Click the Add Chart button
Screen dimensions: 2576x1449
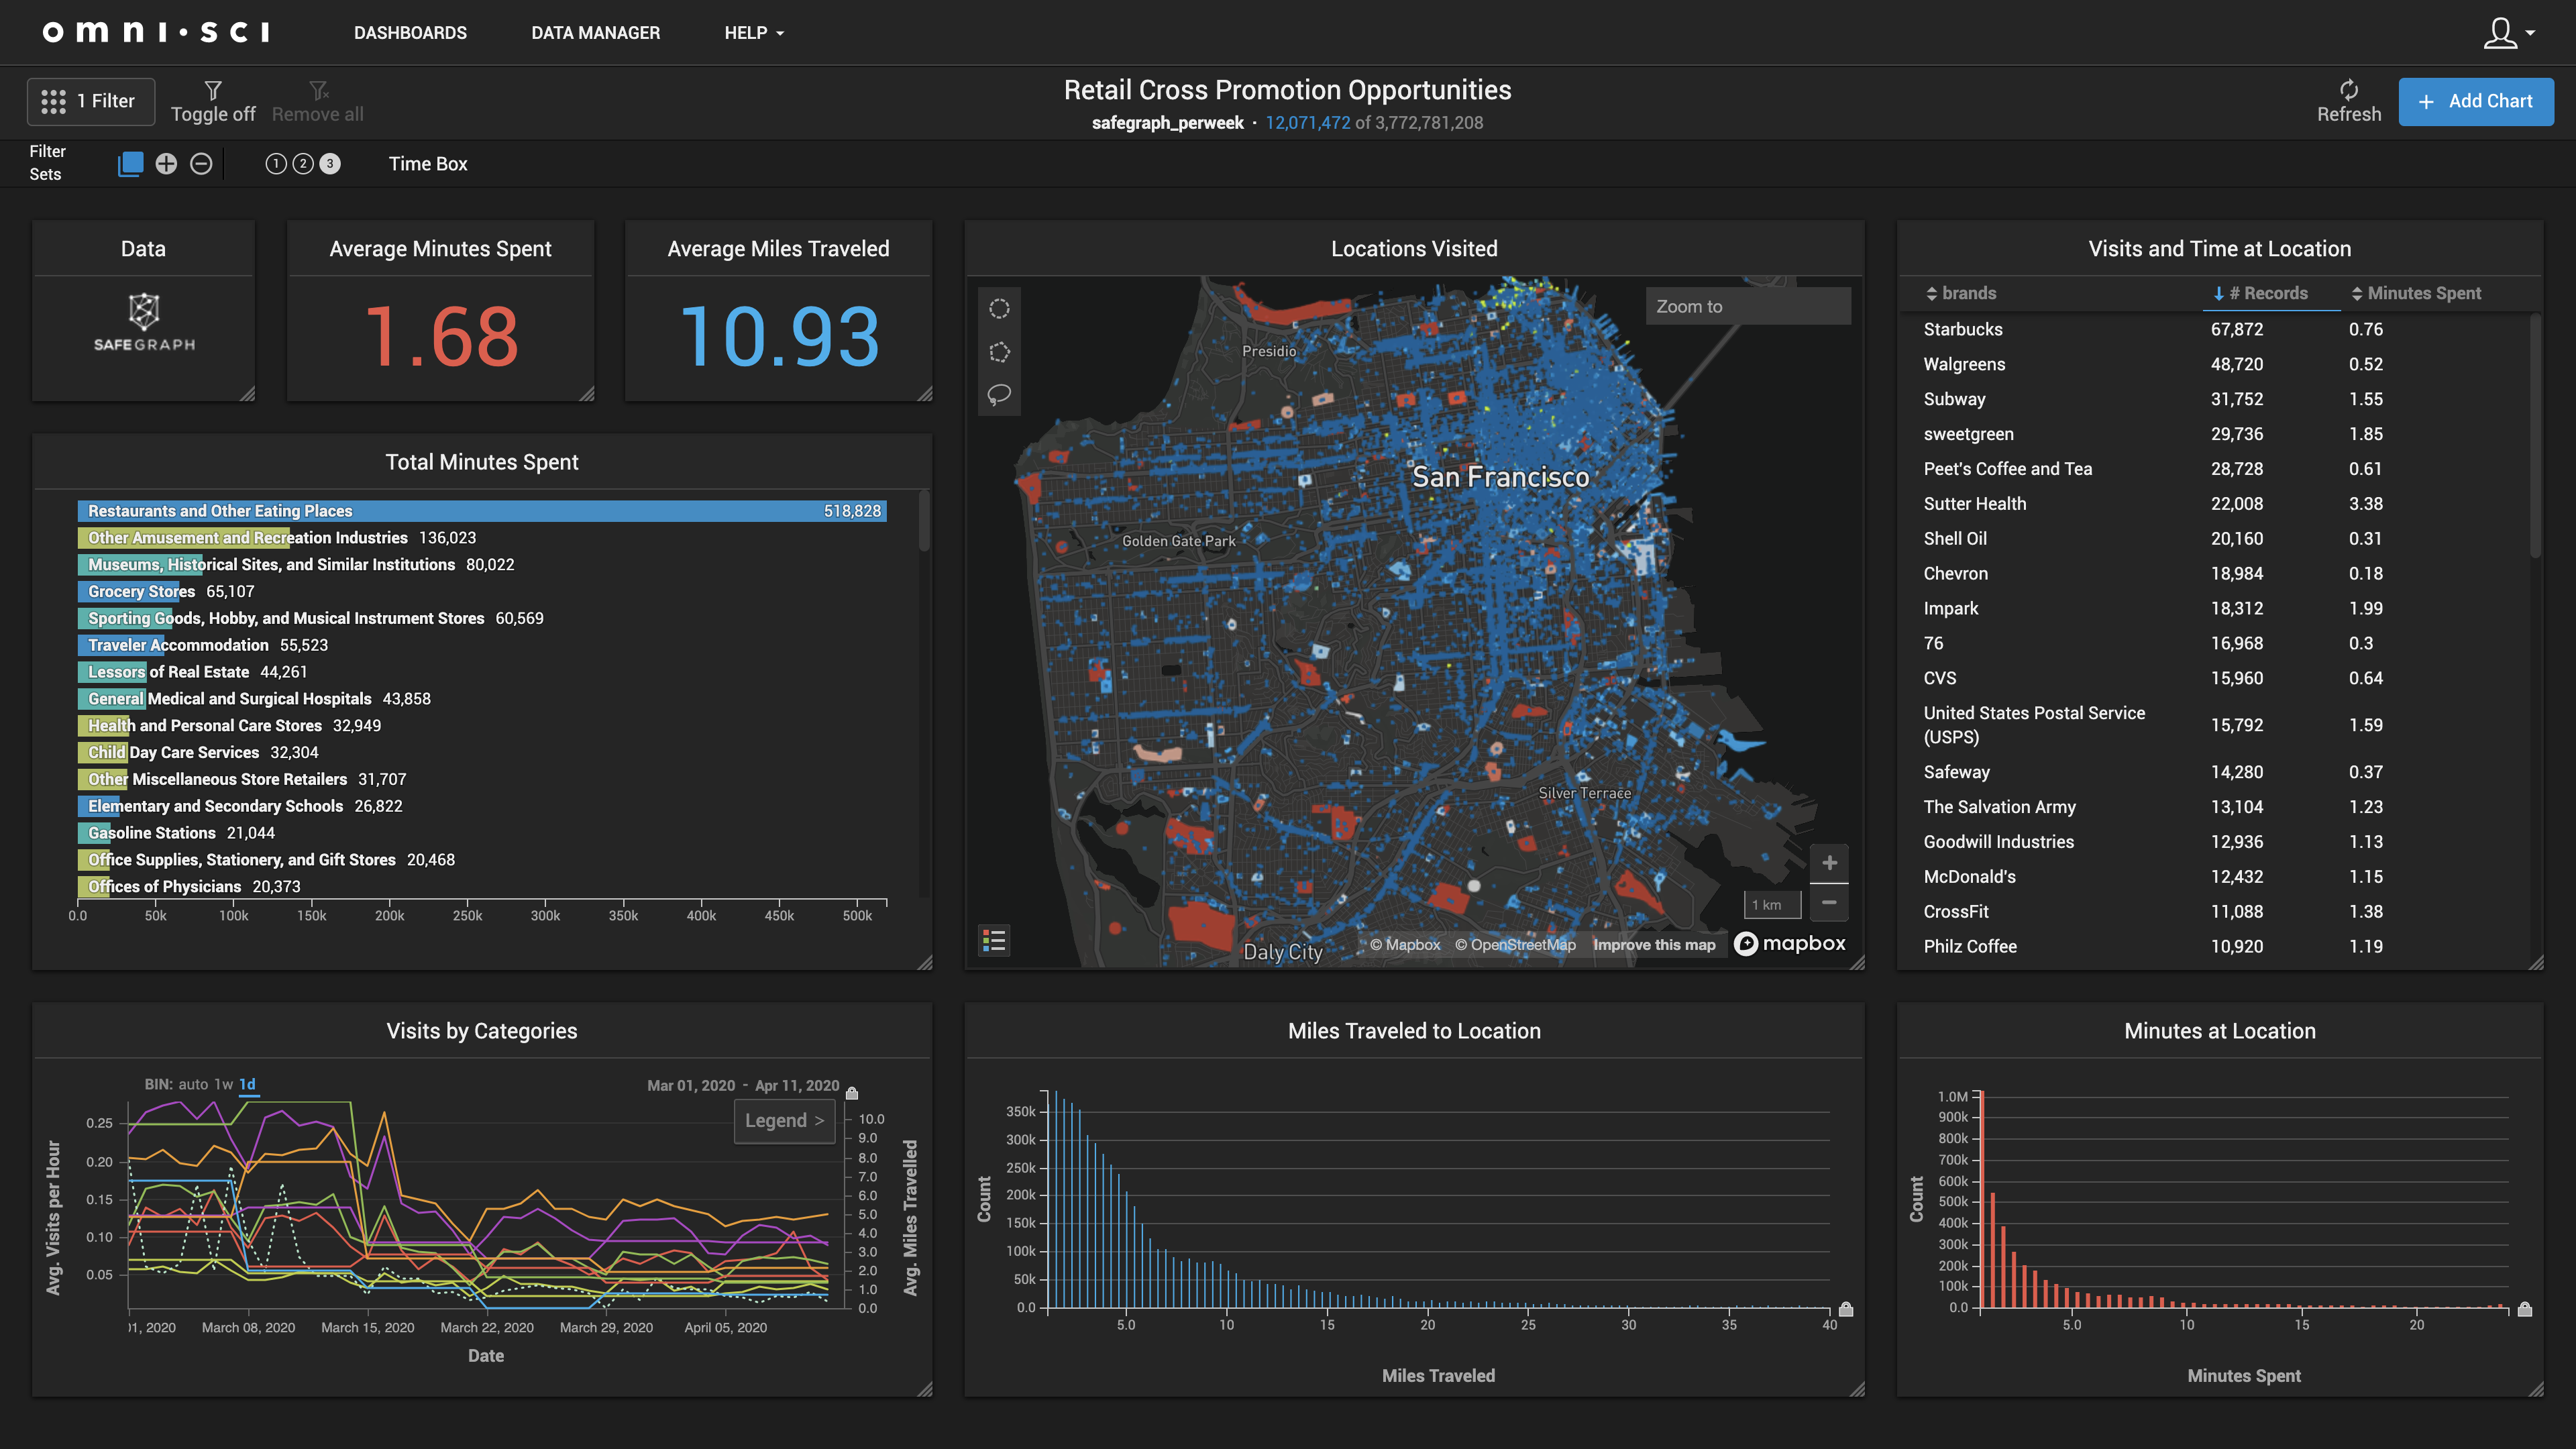tap(2475, 101)
